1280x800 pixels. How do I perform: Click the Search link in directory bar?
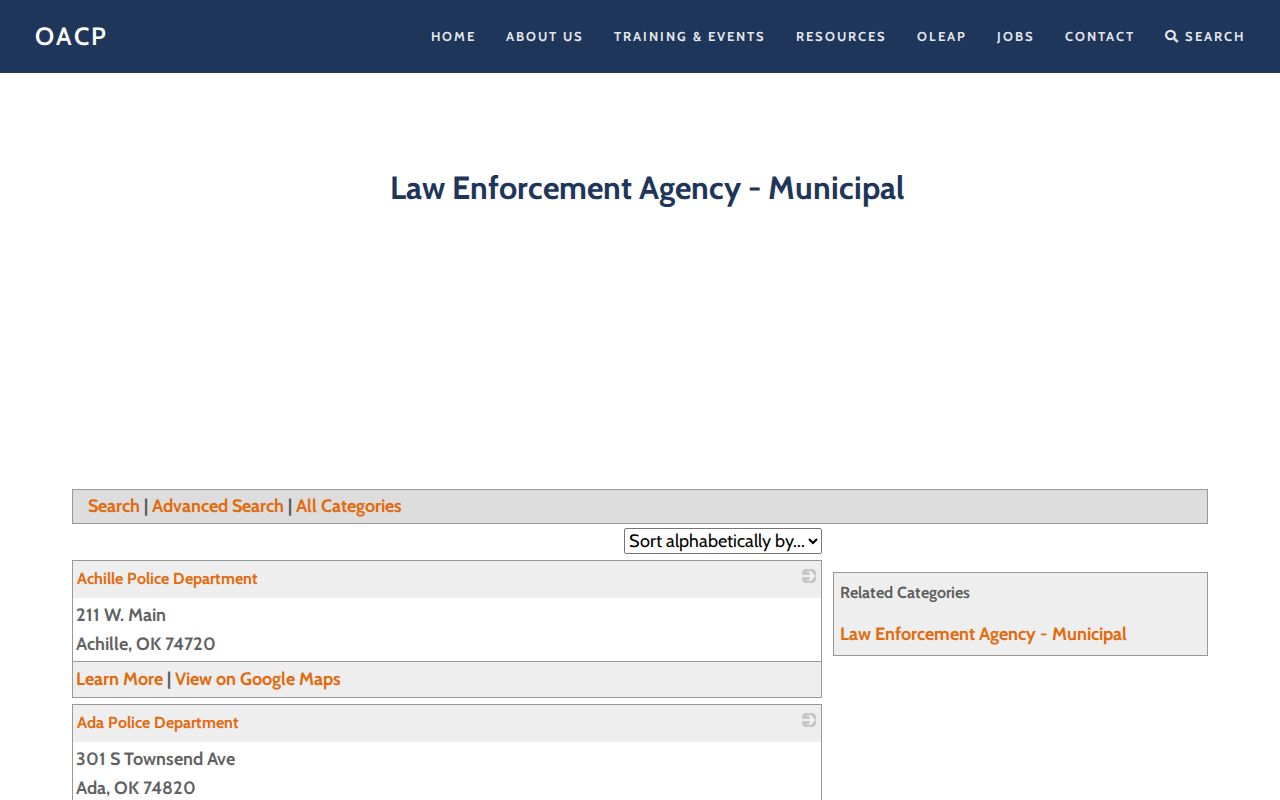click(x=113, y=506)
